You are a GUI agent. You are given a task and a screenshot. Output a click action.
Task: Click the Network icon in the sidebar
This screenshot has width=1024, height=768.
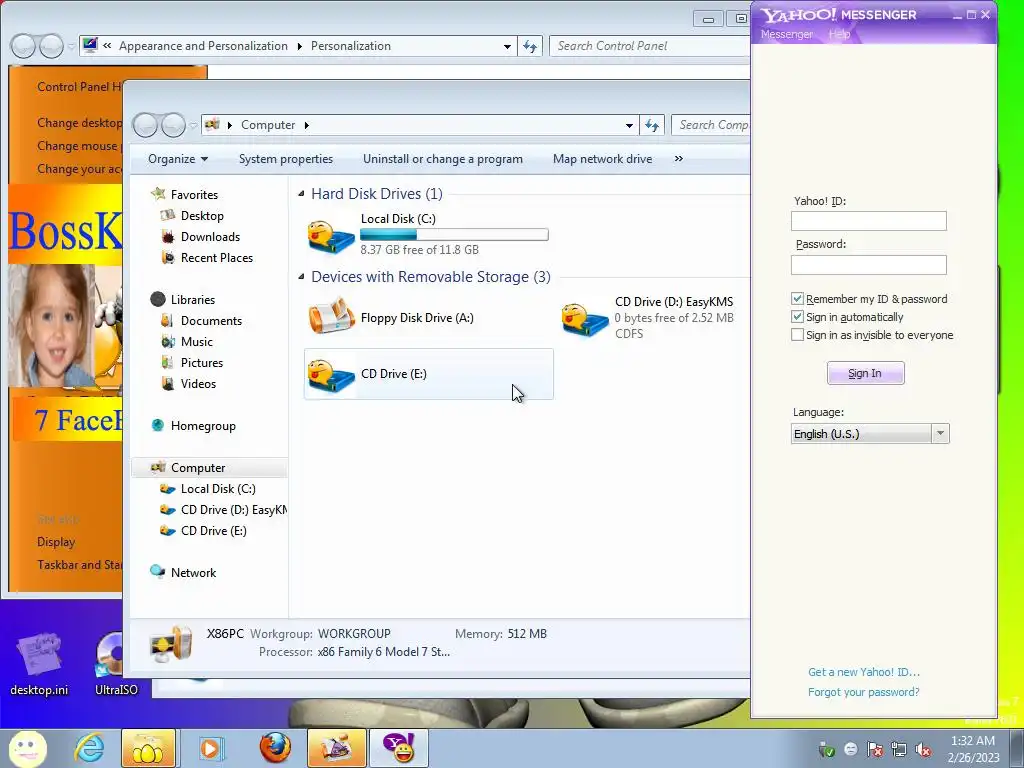[158, 572]
